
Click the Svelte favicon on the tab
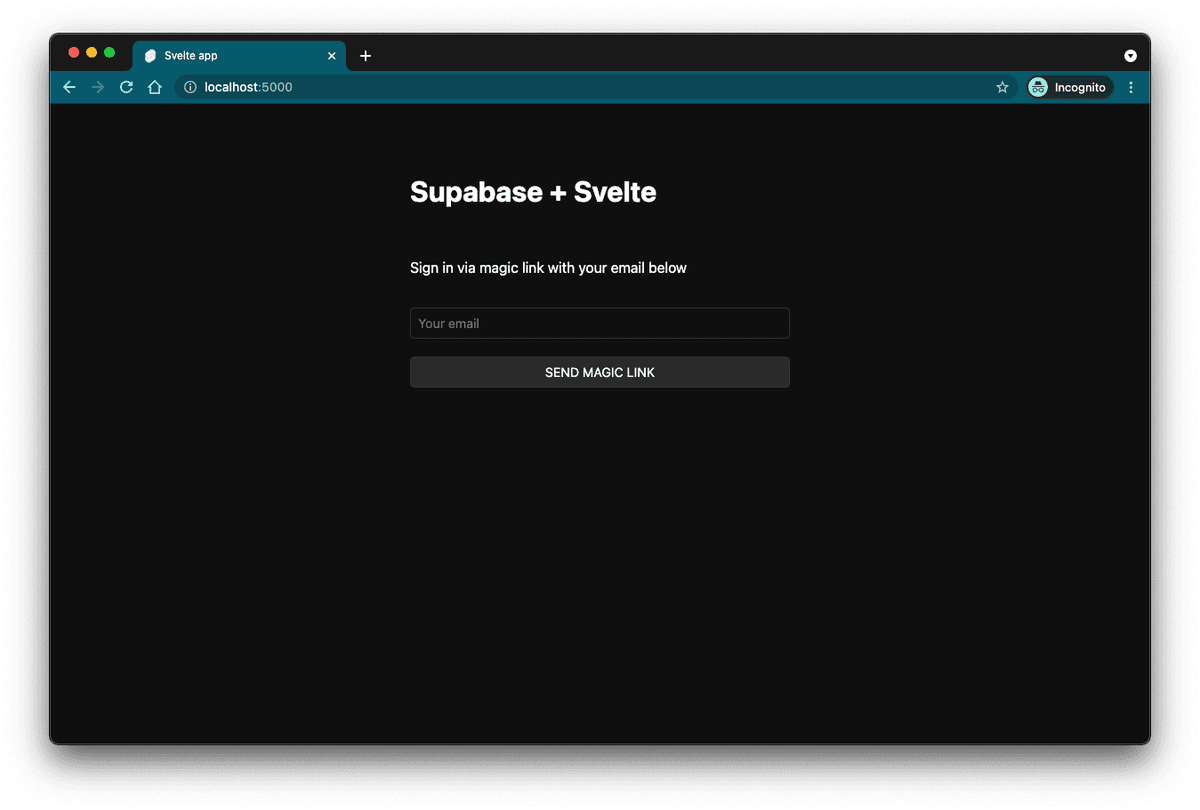tap(150, 56)
